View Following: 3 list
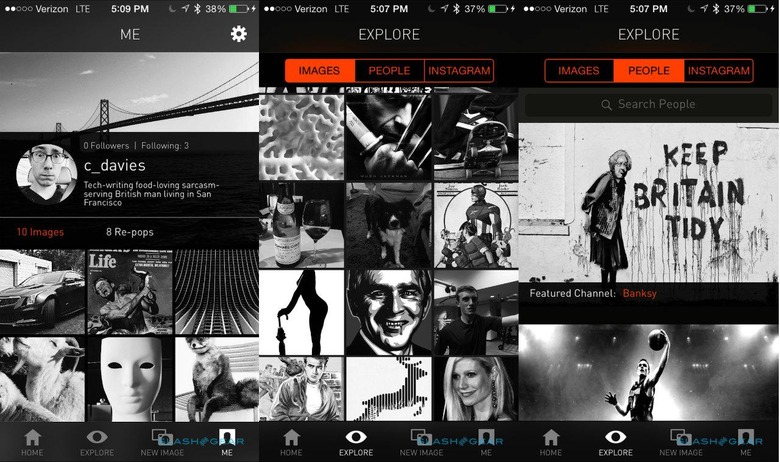780x462 pixels. tap(165, 146)
